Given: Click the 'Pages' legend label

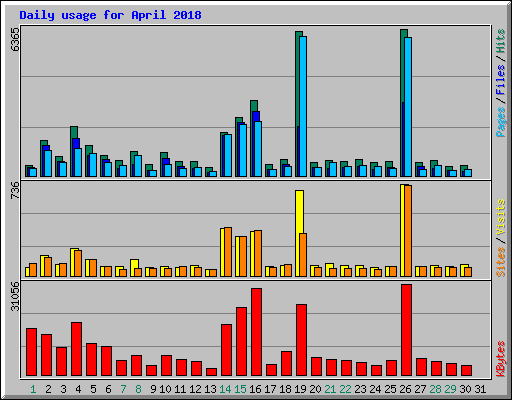Looking at the screenshot, I should tap(500, 122).
